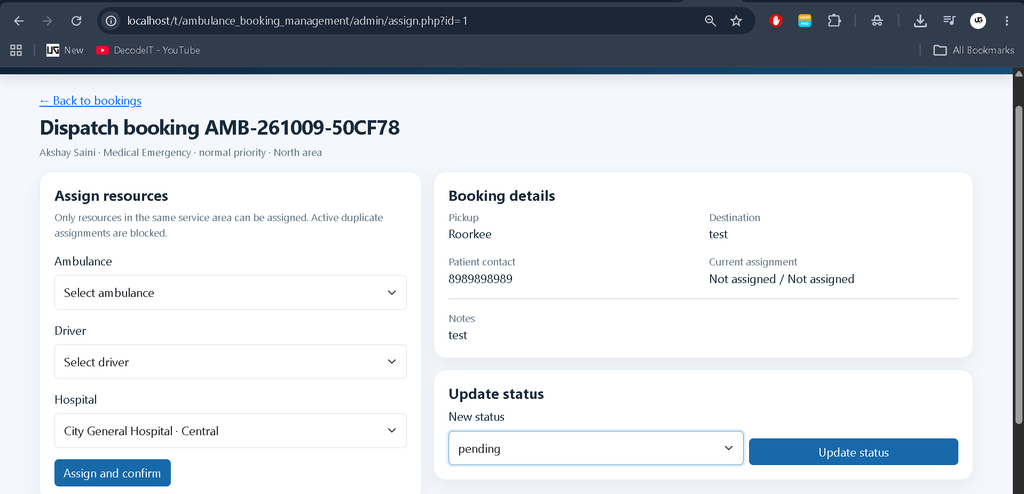Open the New bookmark
Image resolution: width=1024 pixels, height=494 pixels.
pyautogui.click(x=65, y=50)
